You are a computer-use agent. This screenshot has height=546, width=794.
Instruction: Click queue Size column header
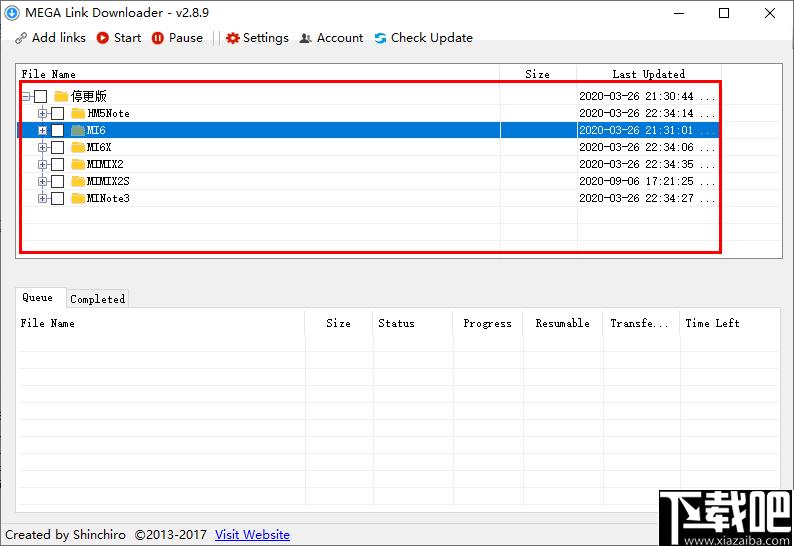[338, 323]
